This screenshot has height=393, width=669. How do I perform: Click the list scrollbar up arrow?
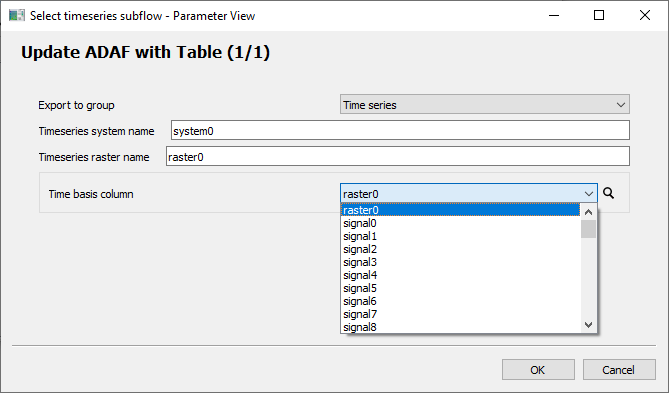(x=588, y=212)
